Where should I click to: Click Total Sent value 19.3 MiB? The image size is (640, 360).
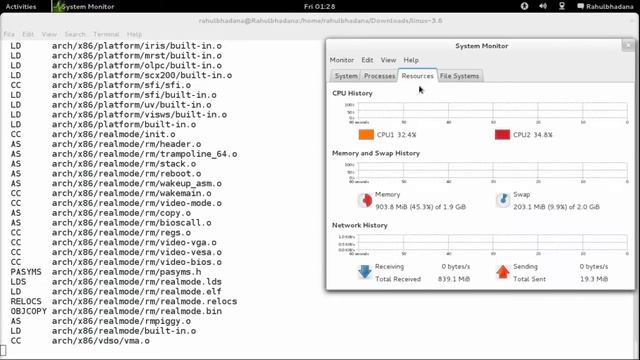(594, 279)
